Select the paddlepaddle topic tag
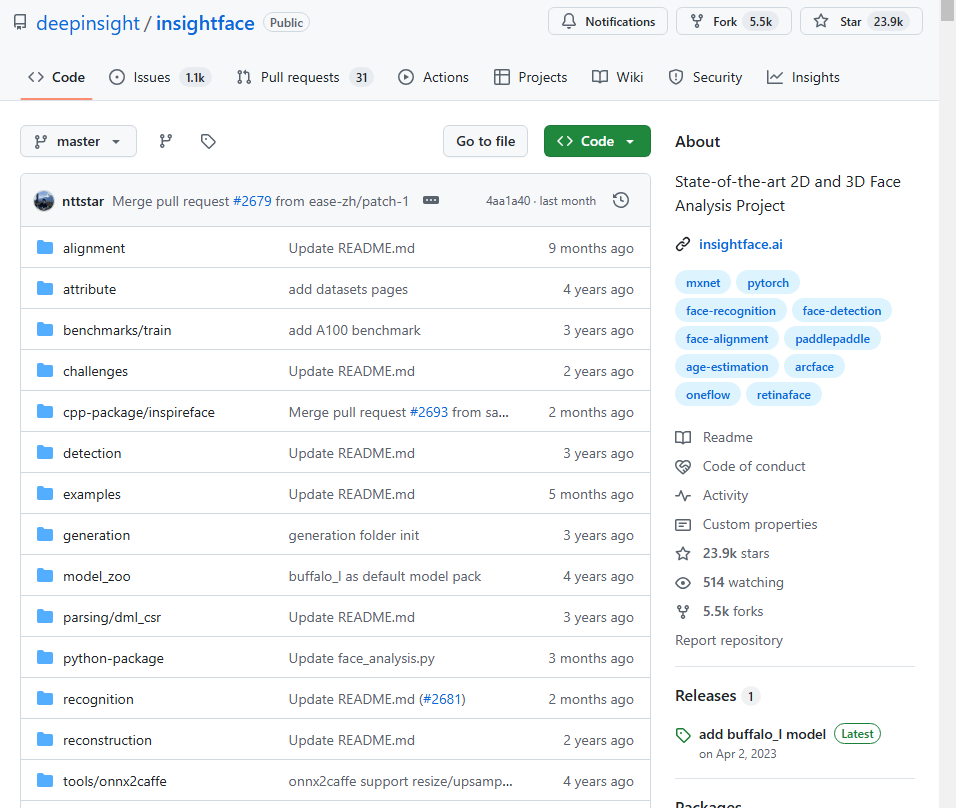This screenshot has width=956, height=808. [x=832, y=339]
